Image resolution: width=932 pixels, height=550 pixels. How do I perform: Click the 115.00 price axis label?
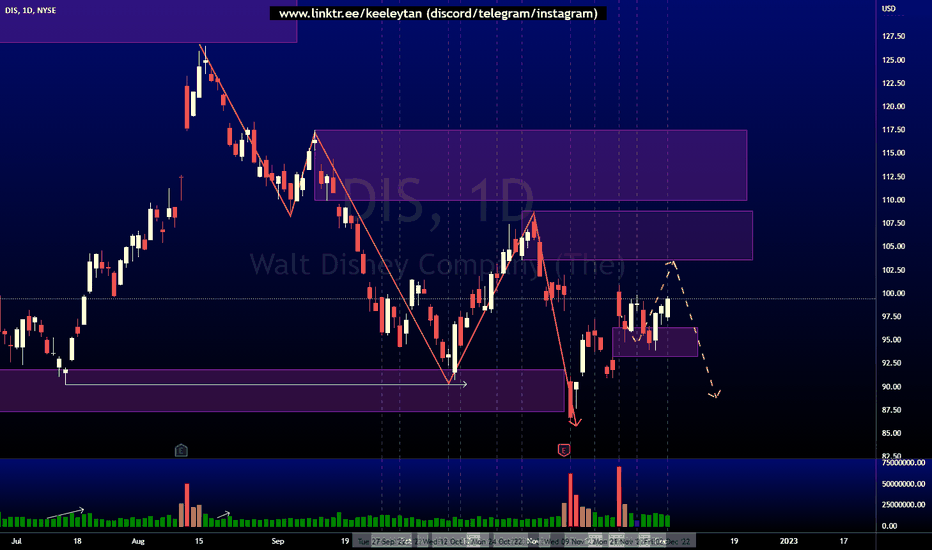point(893,153)
